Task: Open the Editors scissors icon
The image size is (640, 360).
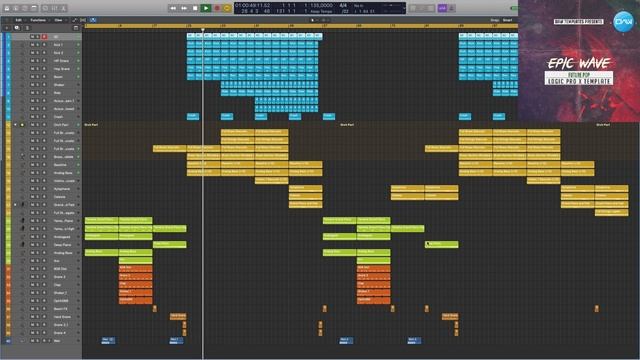Action: pyautogui.click(x=64, y=8)
